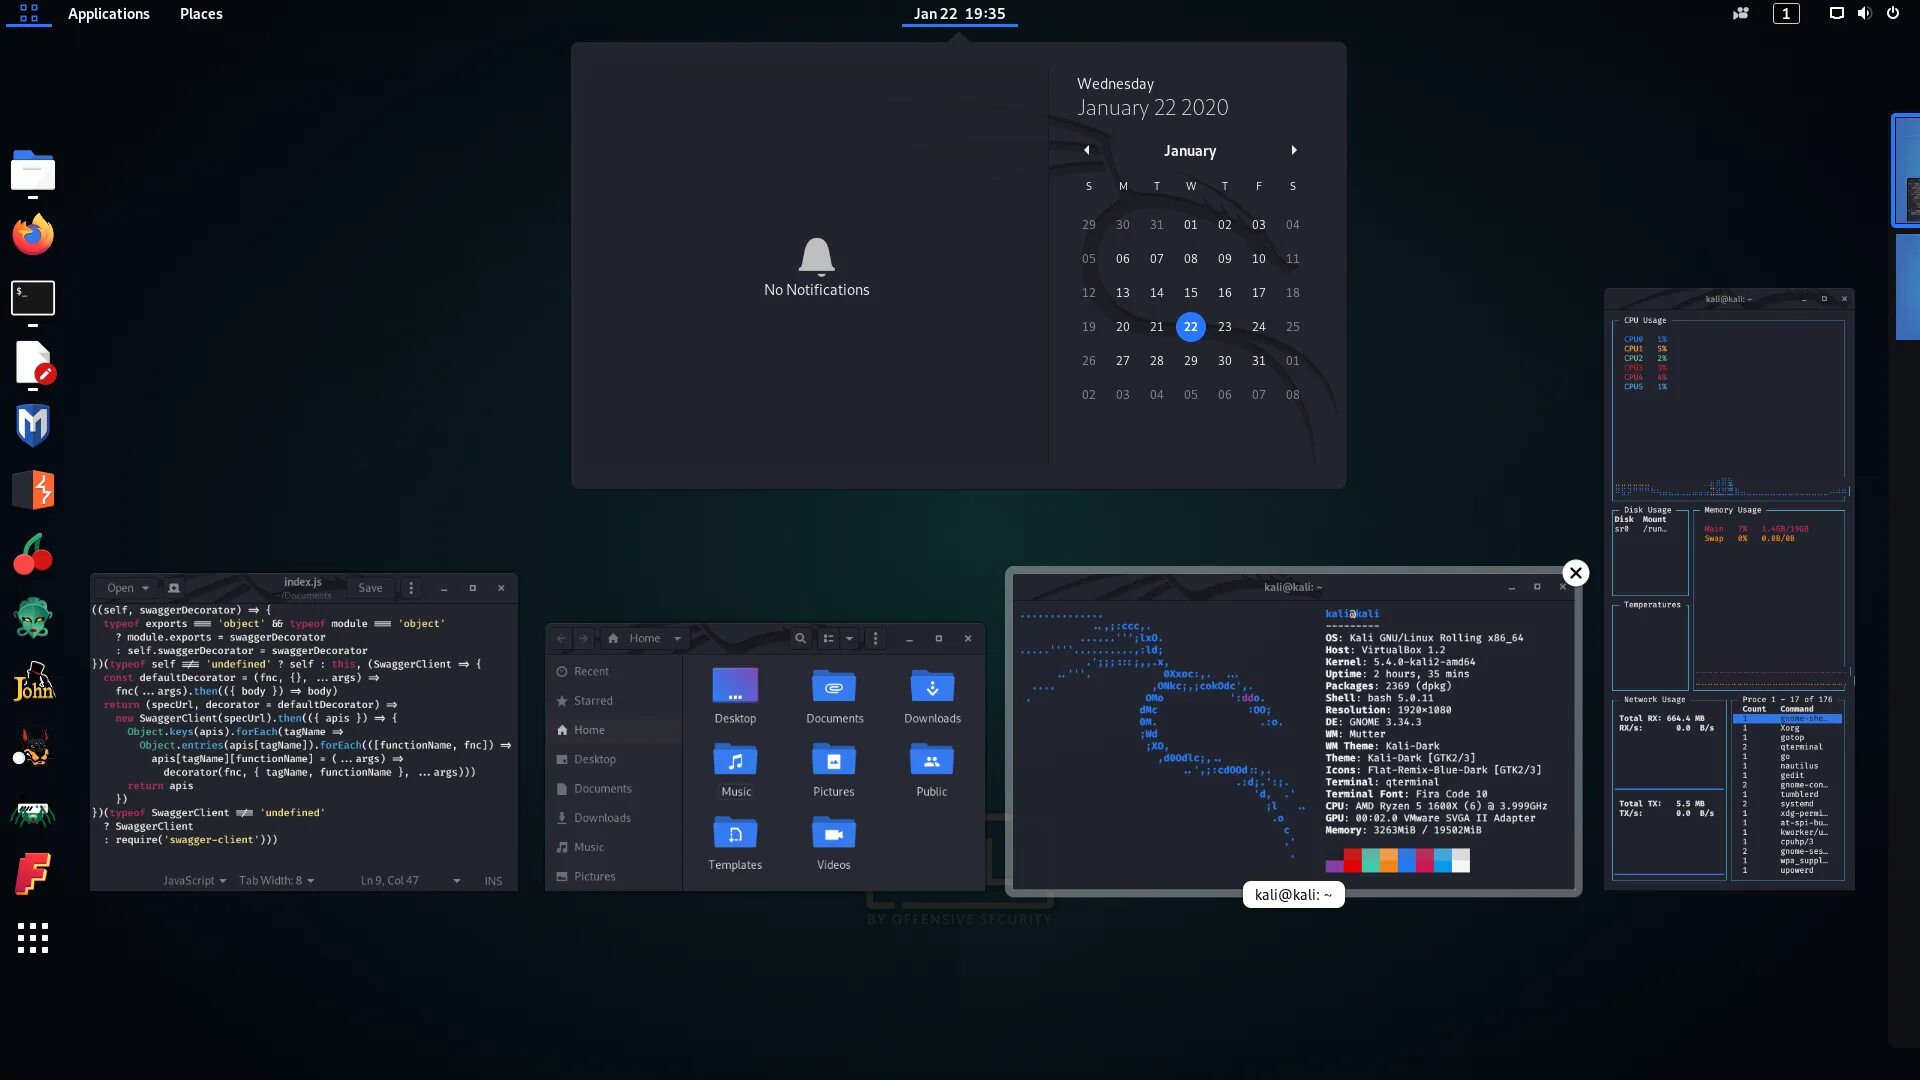
Task: Expand the Open dropdown in gedit
Action: [x=145, y=588]
